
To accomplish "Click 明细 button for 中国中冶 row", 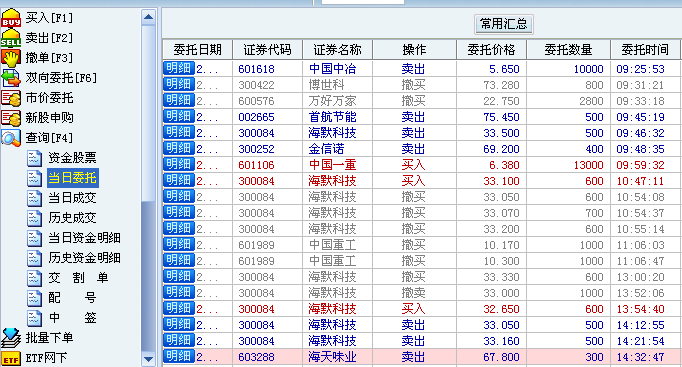I will click(x=179, y=69).
